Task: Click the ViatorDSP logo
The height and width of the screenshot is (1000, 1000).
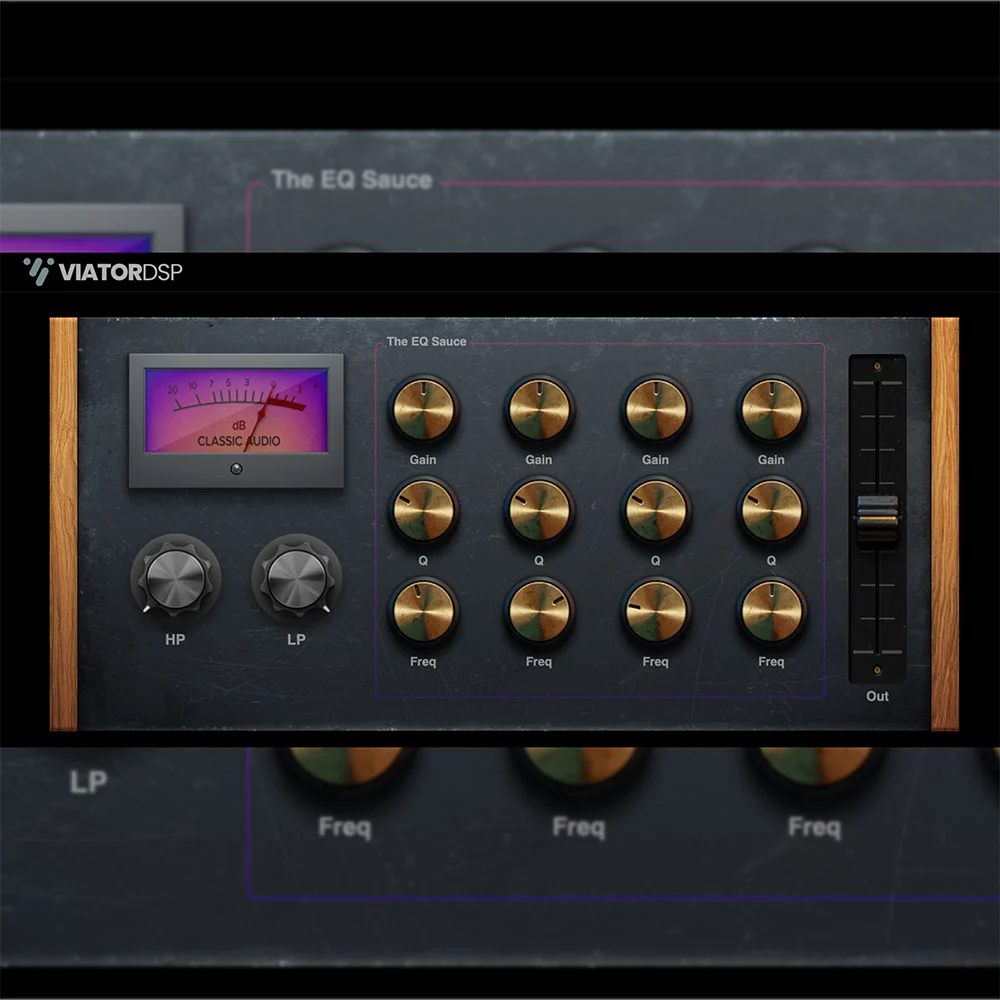Action: (103, 272)
